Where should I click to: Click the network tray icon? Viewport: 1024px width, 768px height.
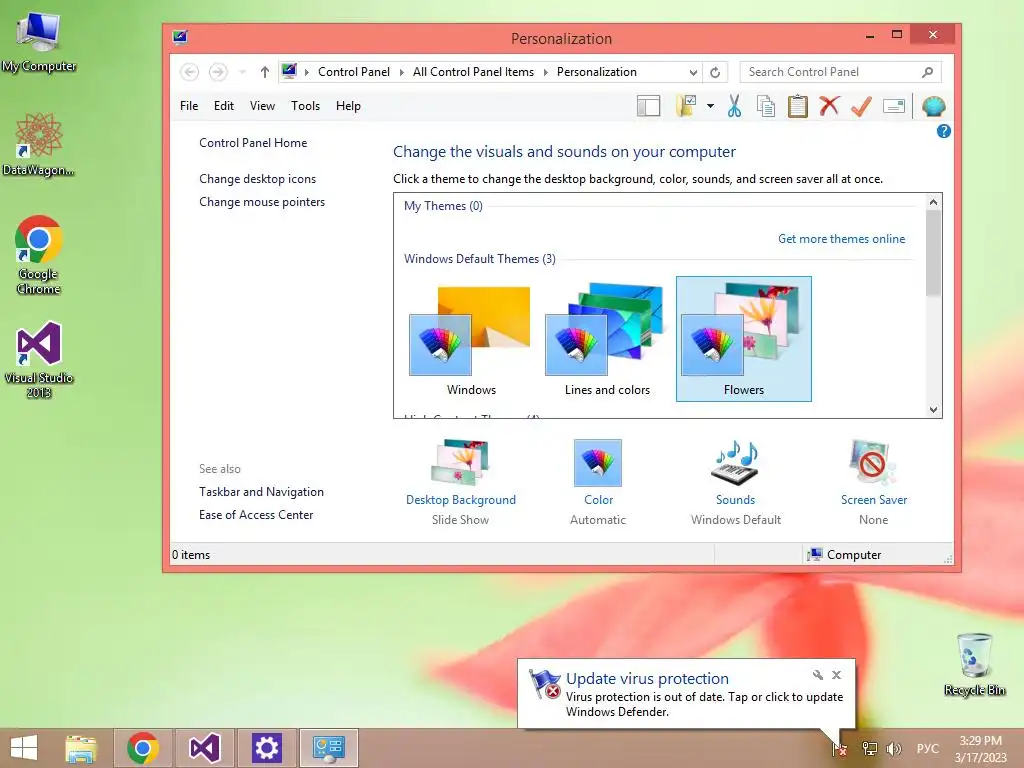pyautogui.click(x=869, y=748)
